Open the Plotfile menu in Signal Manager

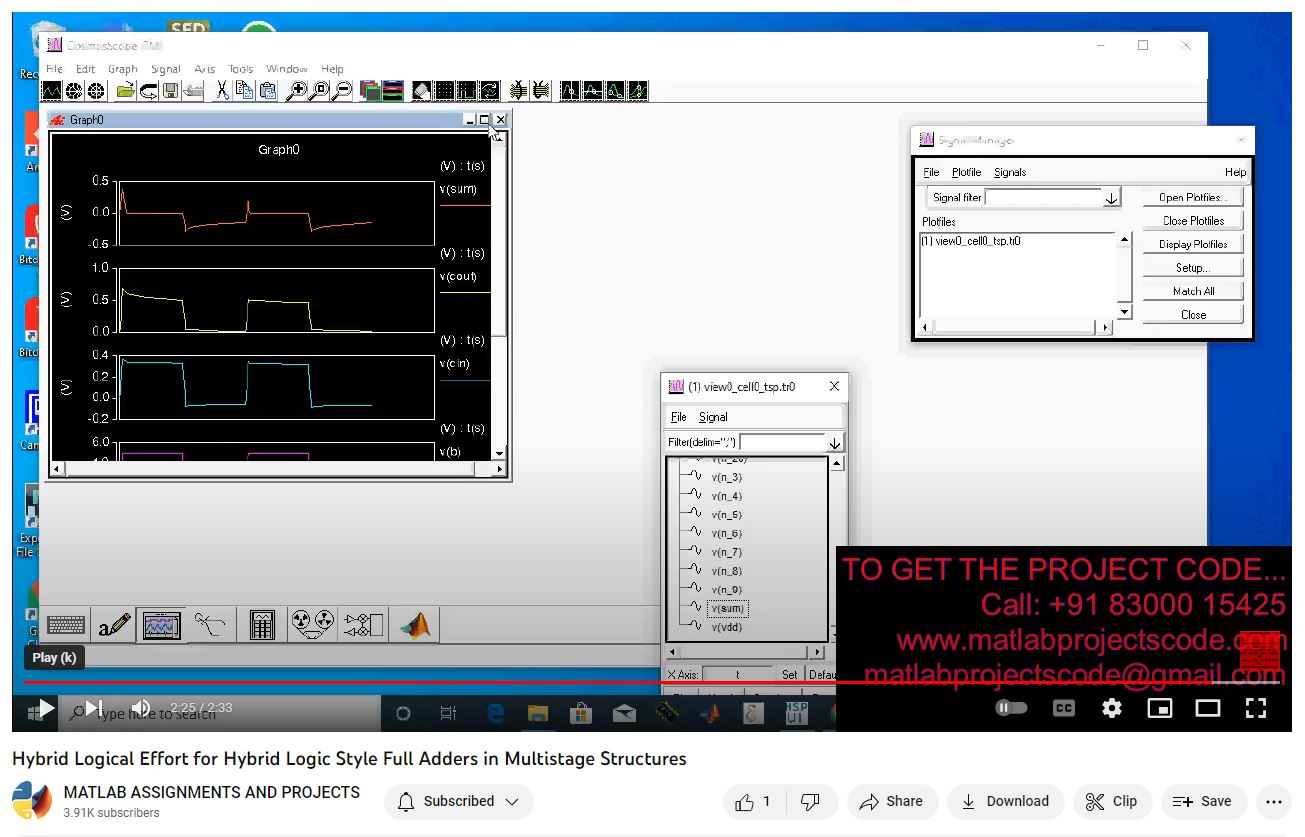coord(966,172)
